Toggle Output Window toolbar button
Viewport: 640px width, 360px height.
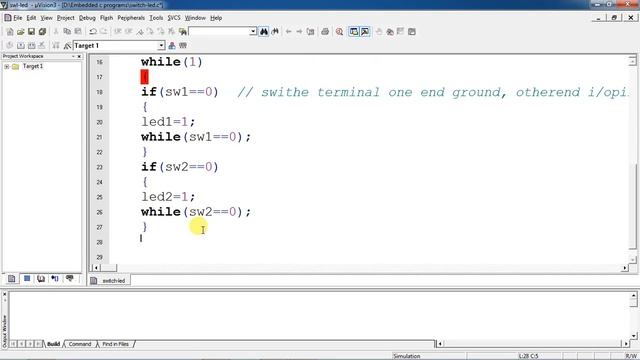tap(364, 31)
